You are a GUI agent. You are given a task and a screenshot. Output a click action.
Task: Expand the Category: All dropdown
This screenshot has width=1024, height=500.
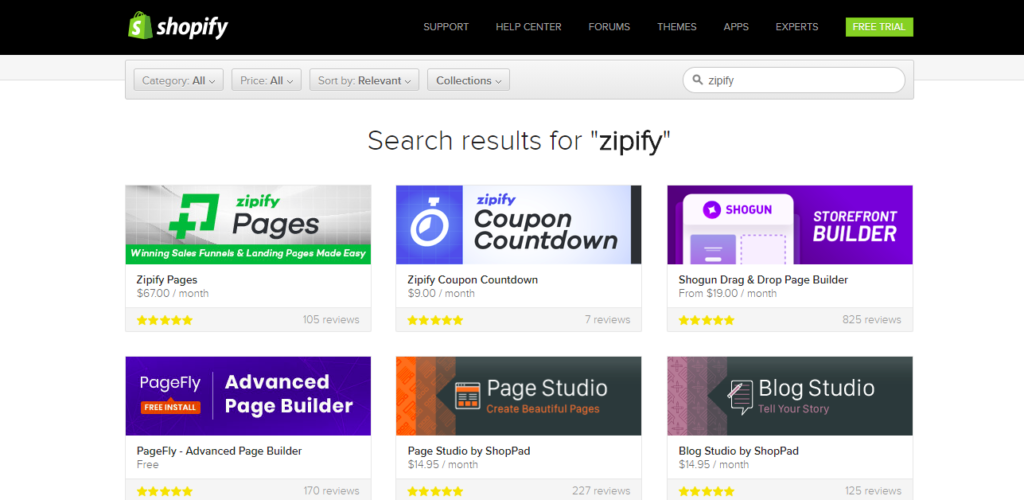click(178, 80)
